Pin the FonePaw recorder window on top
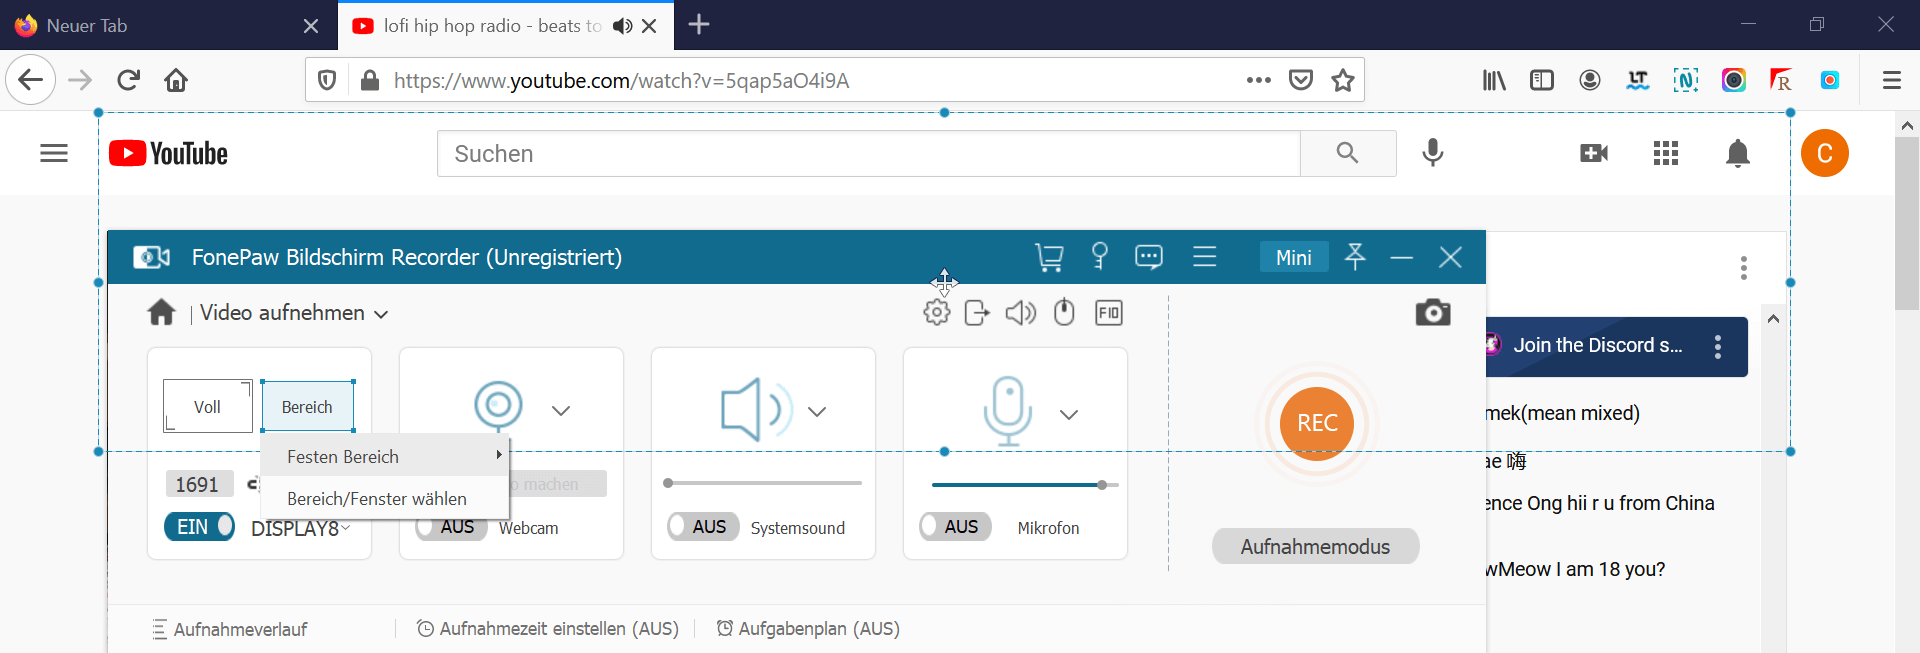This screenshot has width=1920, height=653. (1355, 257)
